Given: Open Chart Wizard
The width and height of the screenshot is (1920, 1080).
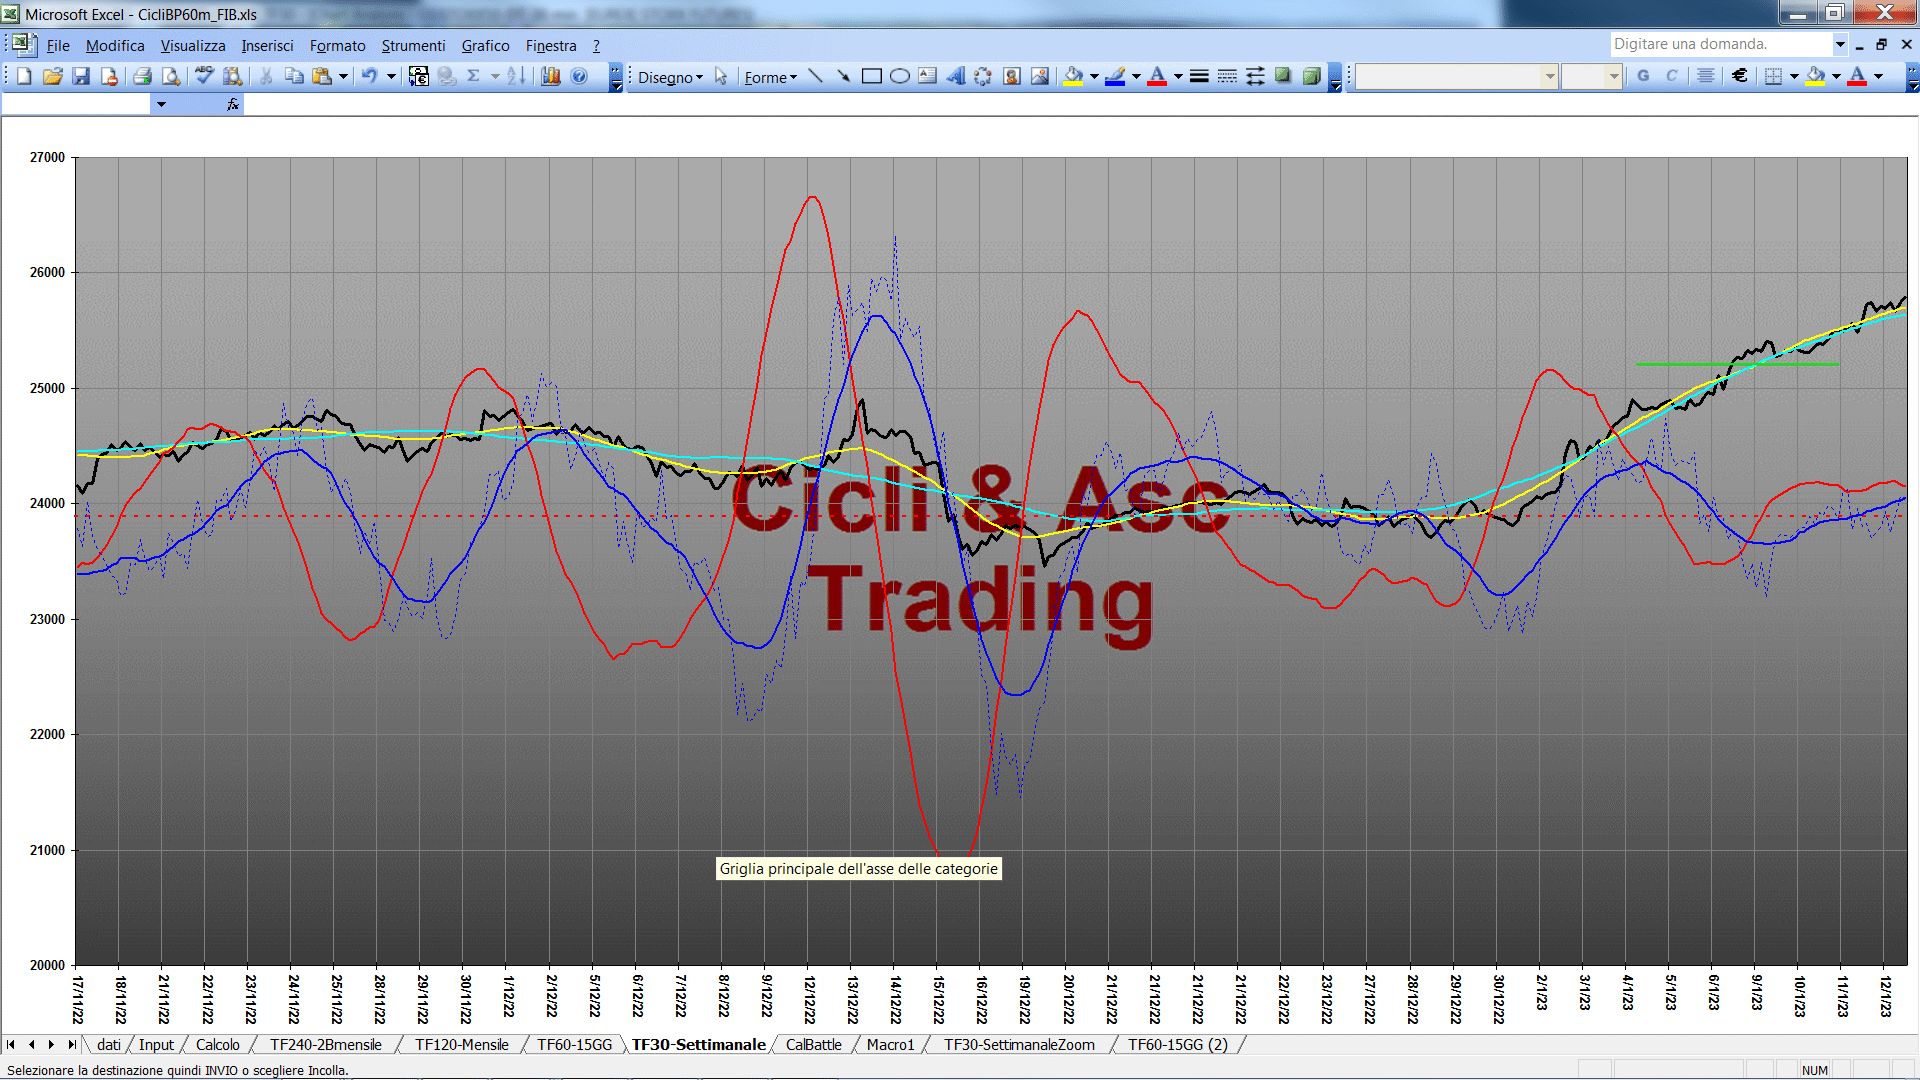Looking at the screenshot, I should [551, 76].
